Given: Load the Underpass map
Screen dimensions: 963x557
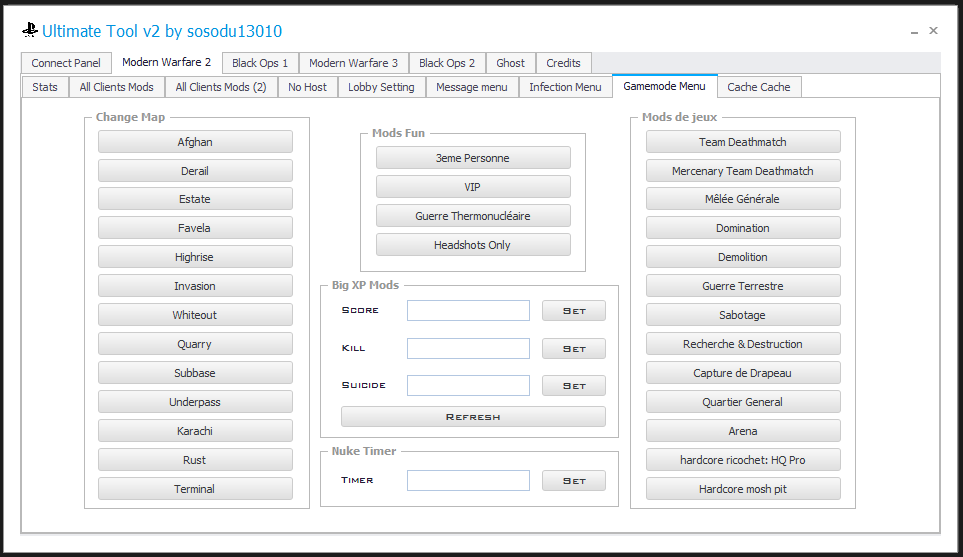Looking at the screenshot, I should tap(195, 402).
